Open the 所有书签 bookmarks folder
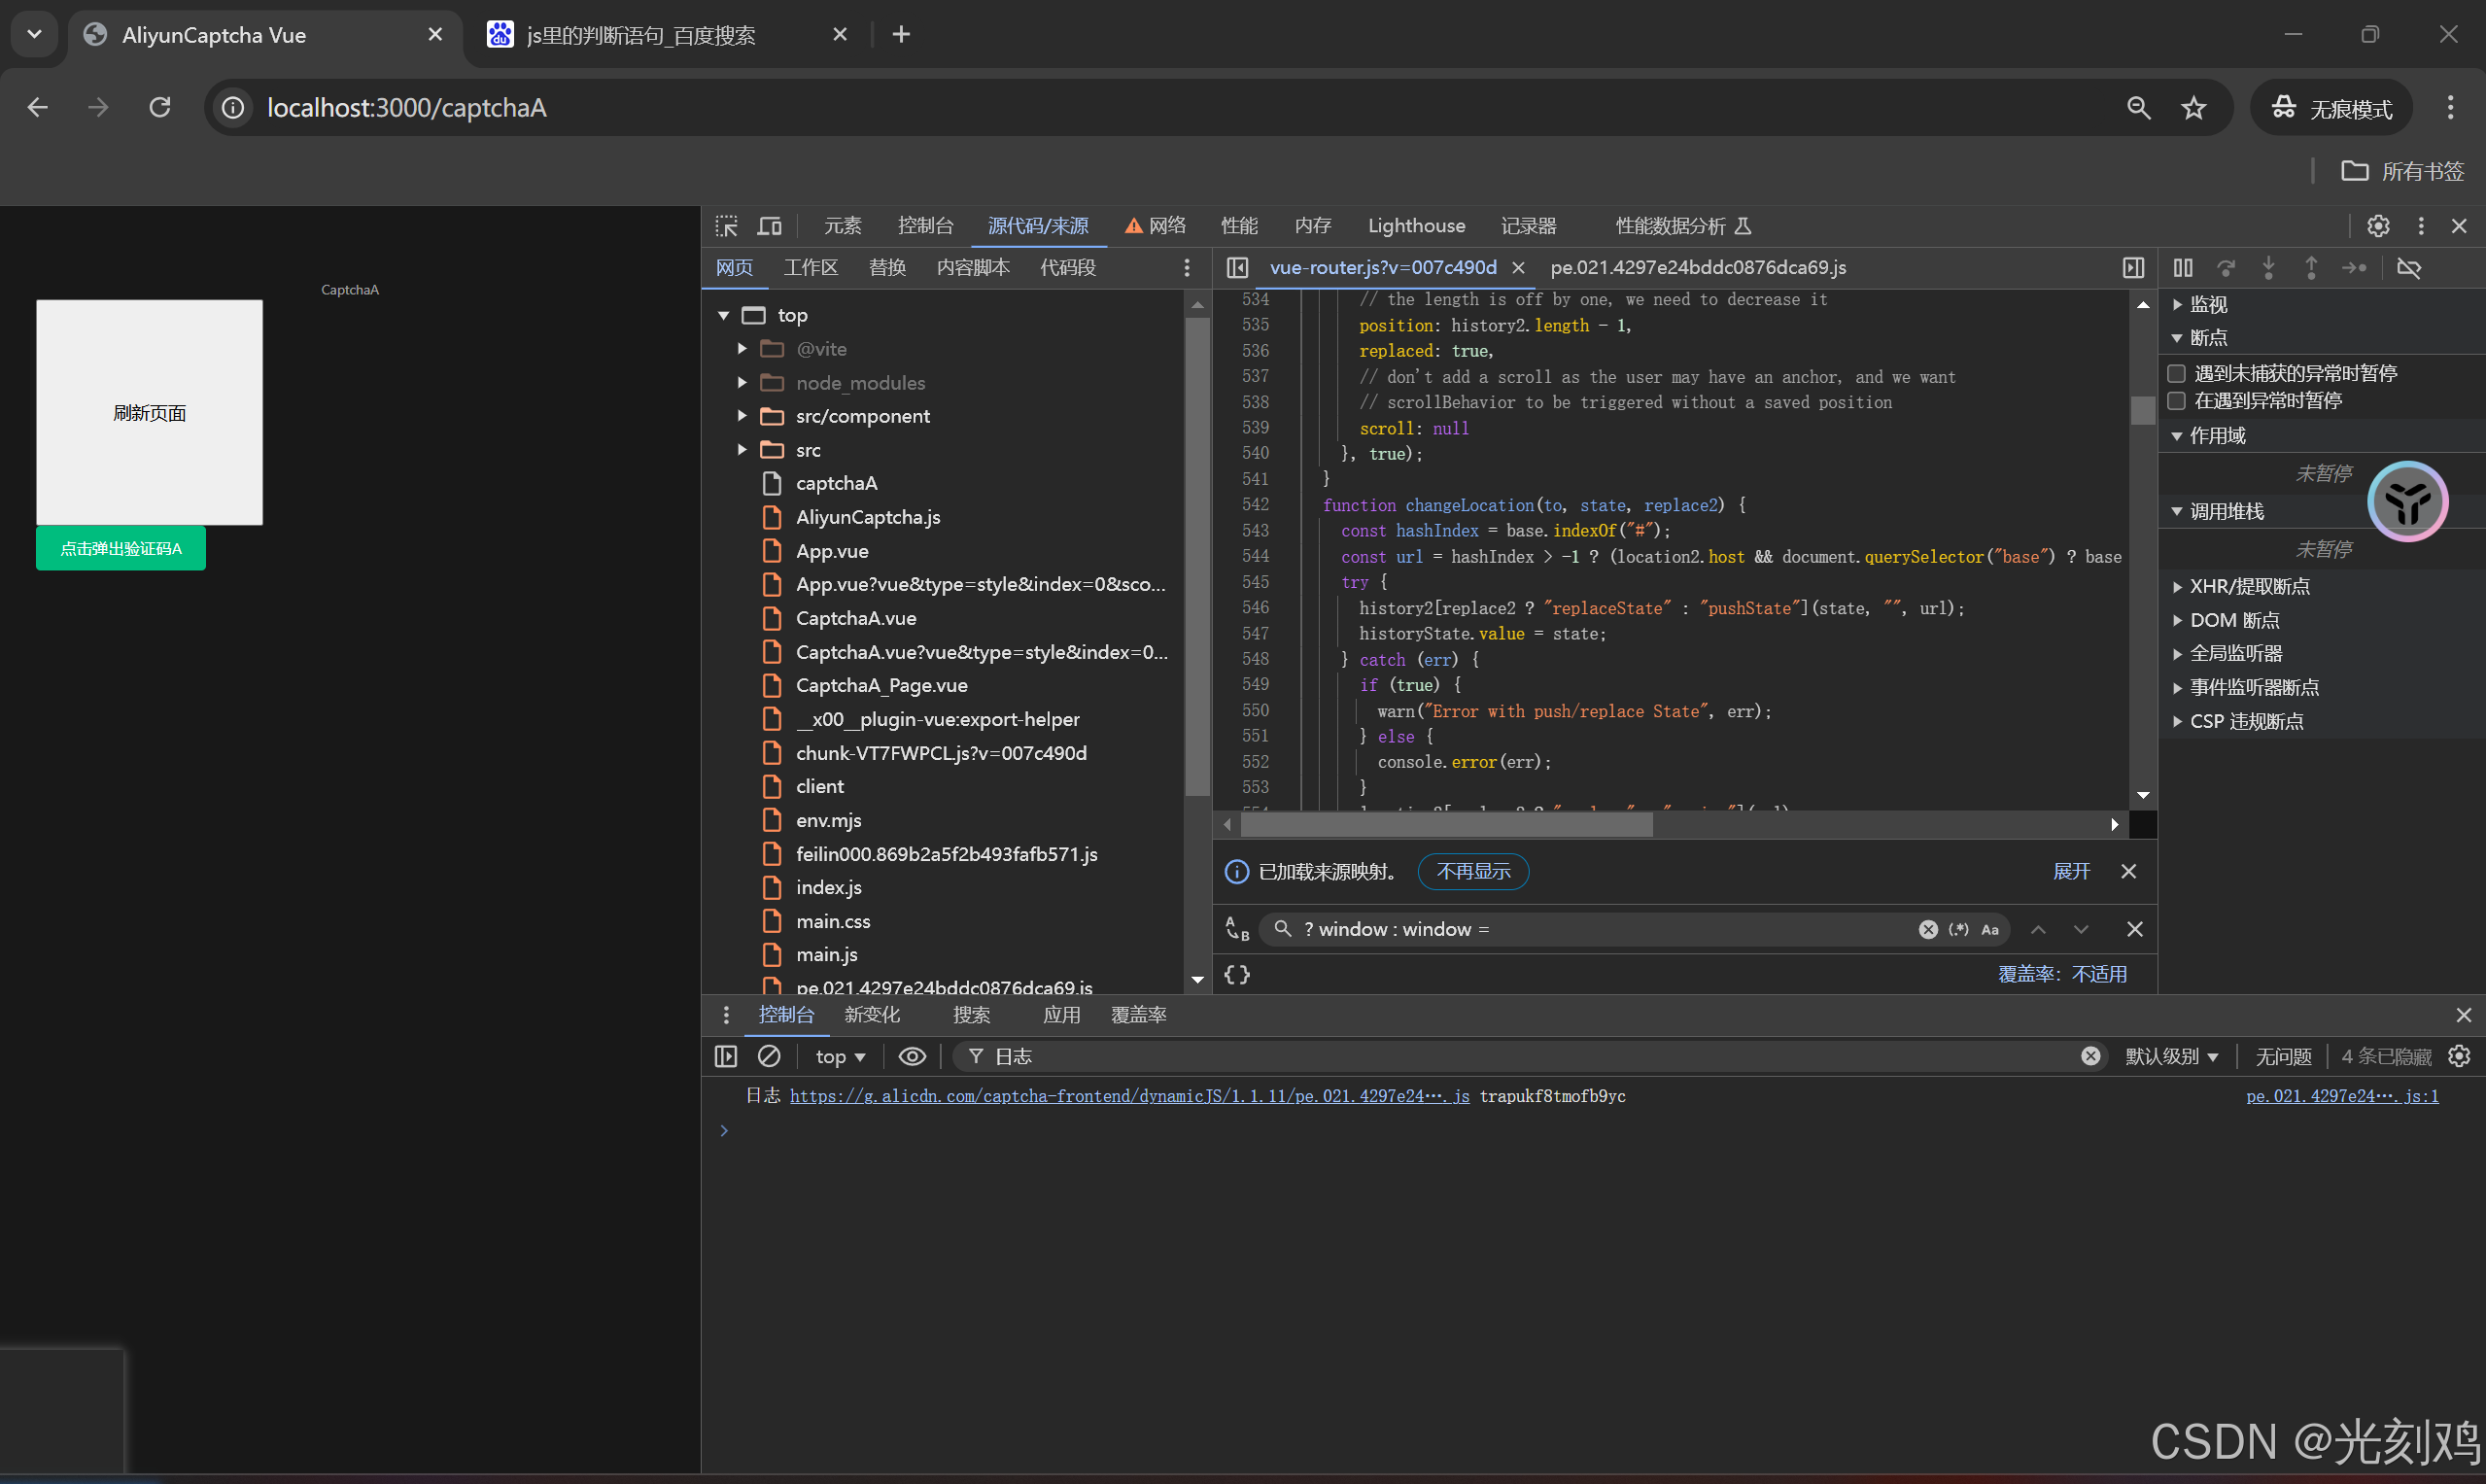This screenshot has height=1484, width=2486. pos(2402,171)
